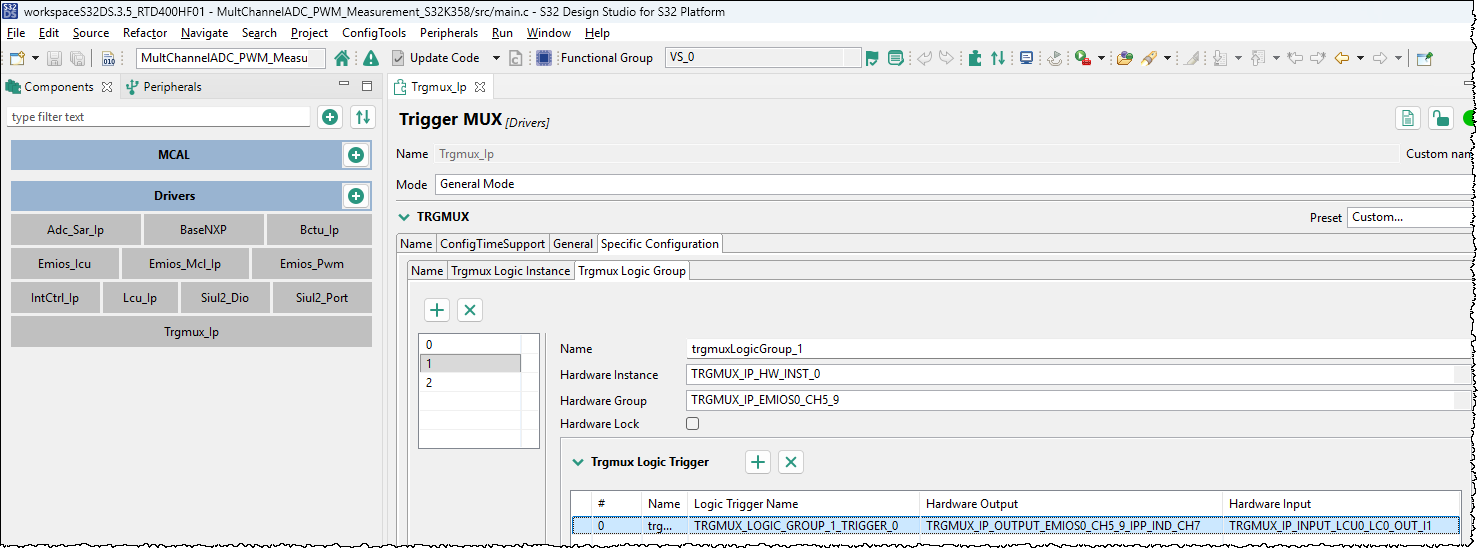Viewport: 1478px width, 549px height.
Task: Open the File menu
Action: [16, 33]
